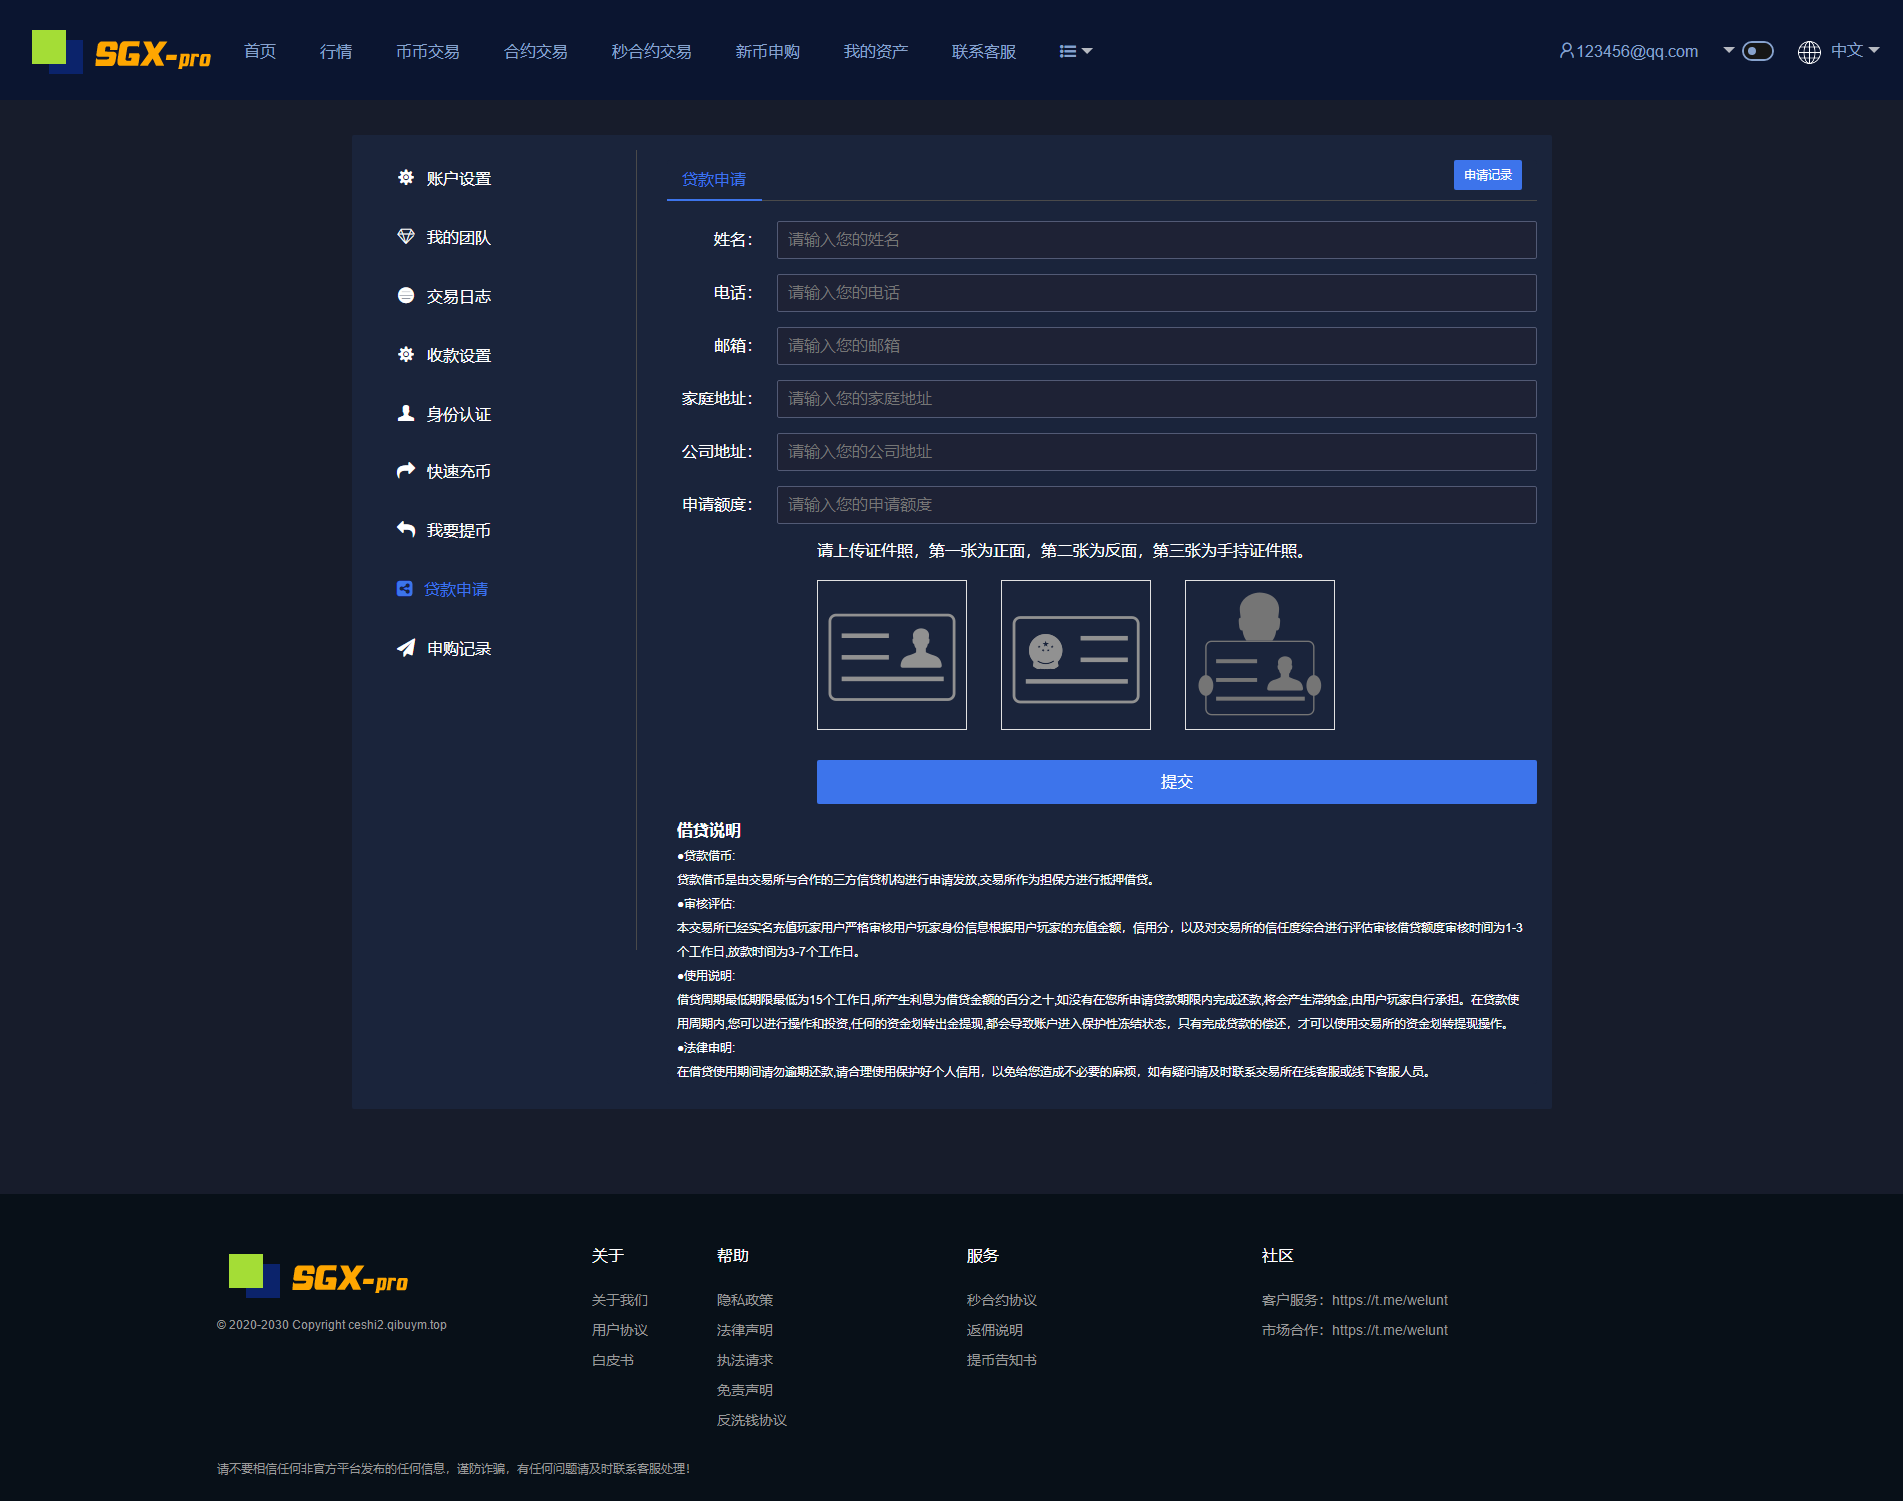The height and width of the screenshot is (1501, 1903).
Task: Expand the list menu dropdown in navbar
Action: click(1075, 51)
